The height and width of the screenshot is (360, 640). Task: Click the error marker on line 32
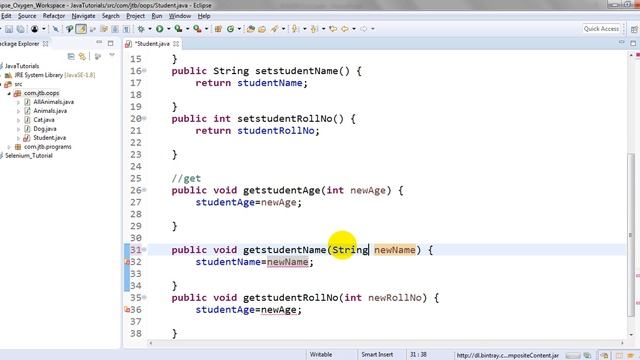127,262
